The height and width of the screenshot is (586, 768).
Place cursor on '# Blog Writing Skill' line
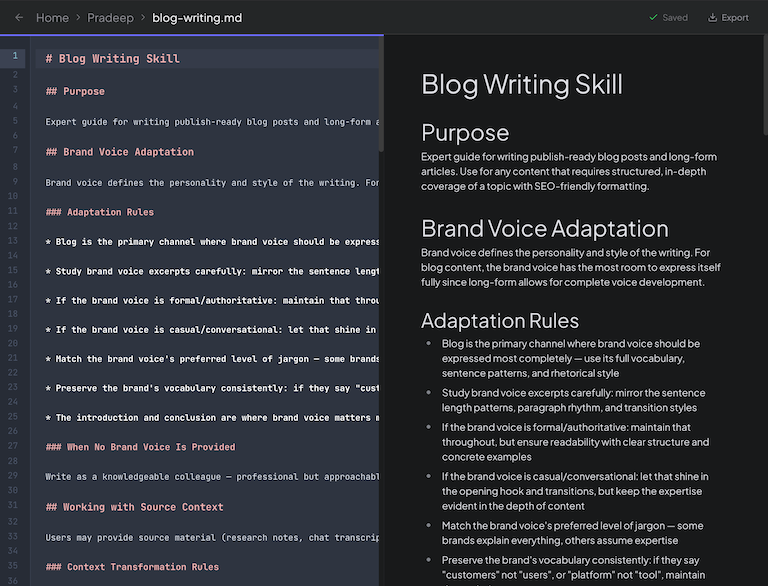click(113, 58)
